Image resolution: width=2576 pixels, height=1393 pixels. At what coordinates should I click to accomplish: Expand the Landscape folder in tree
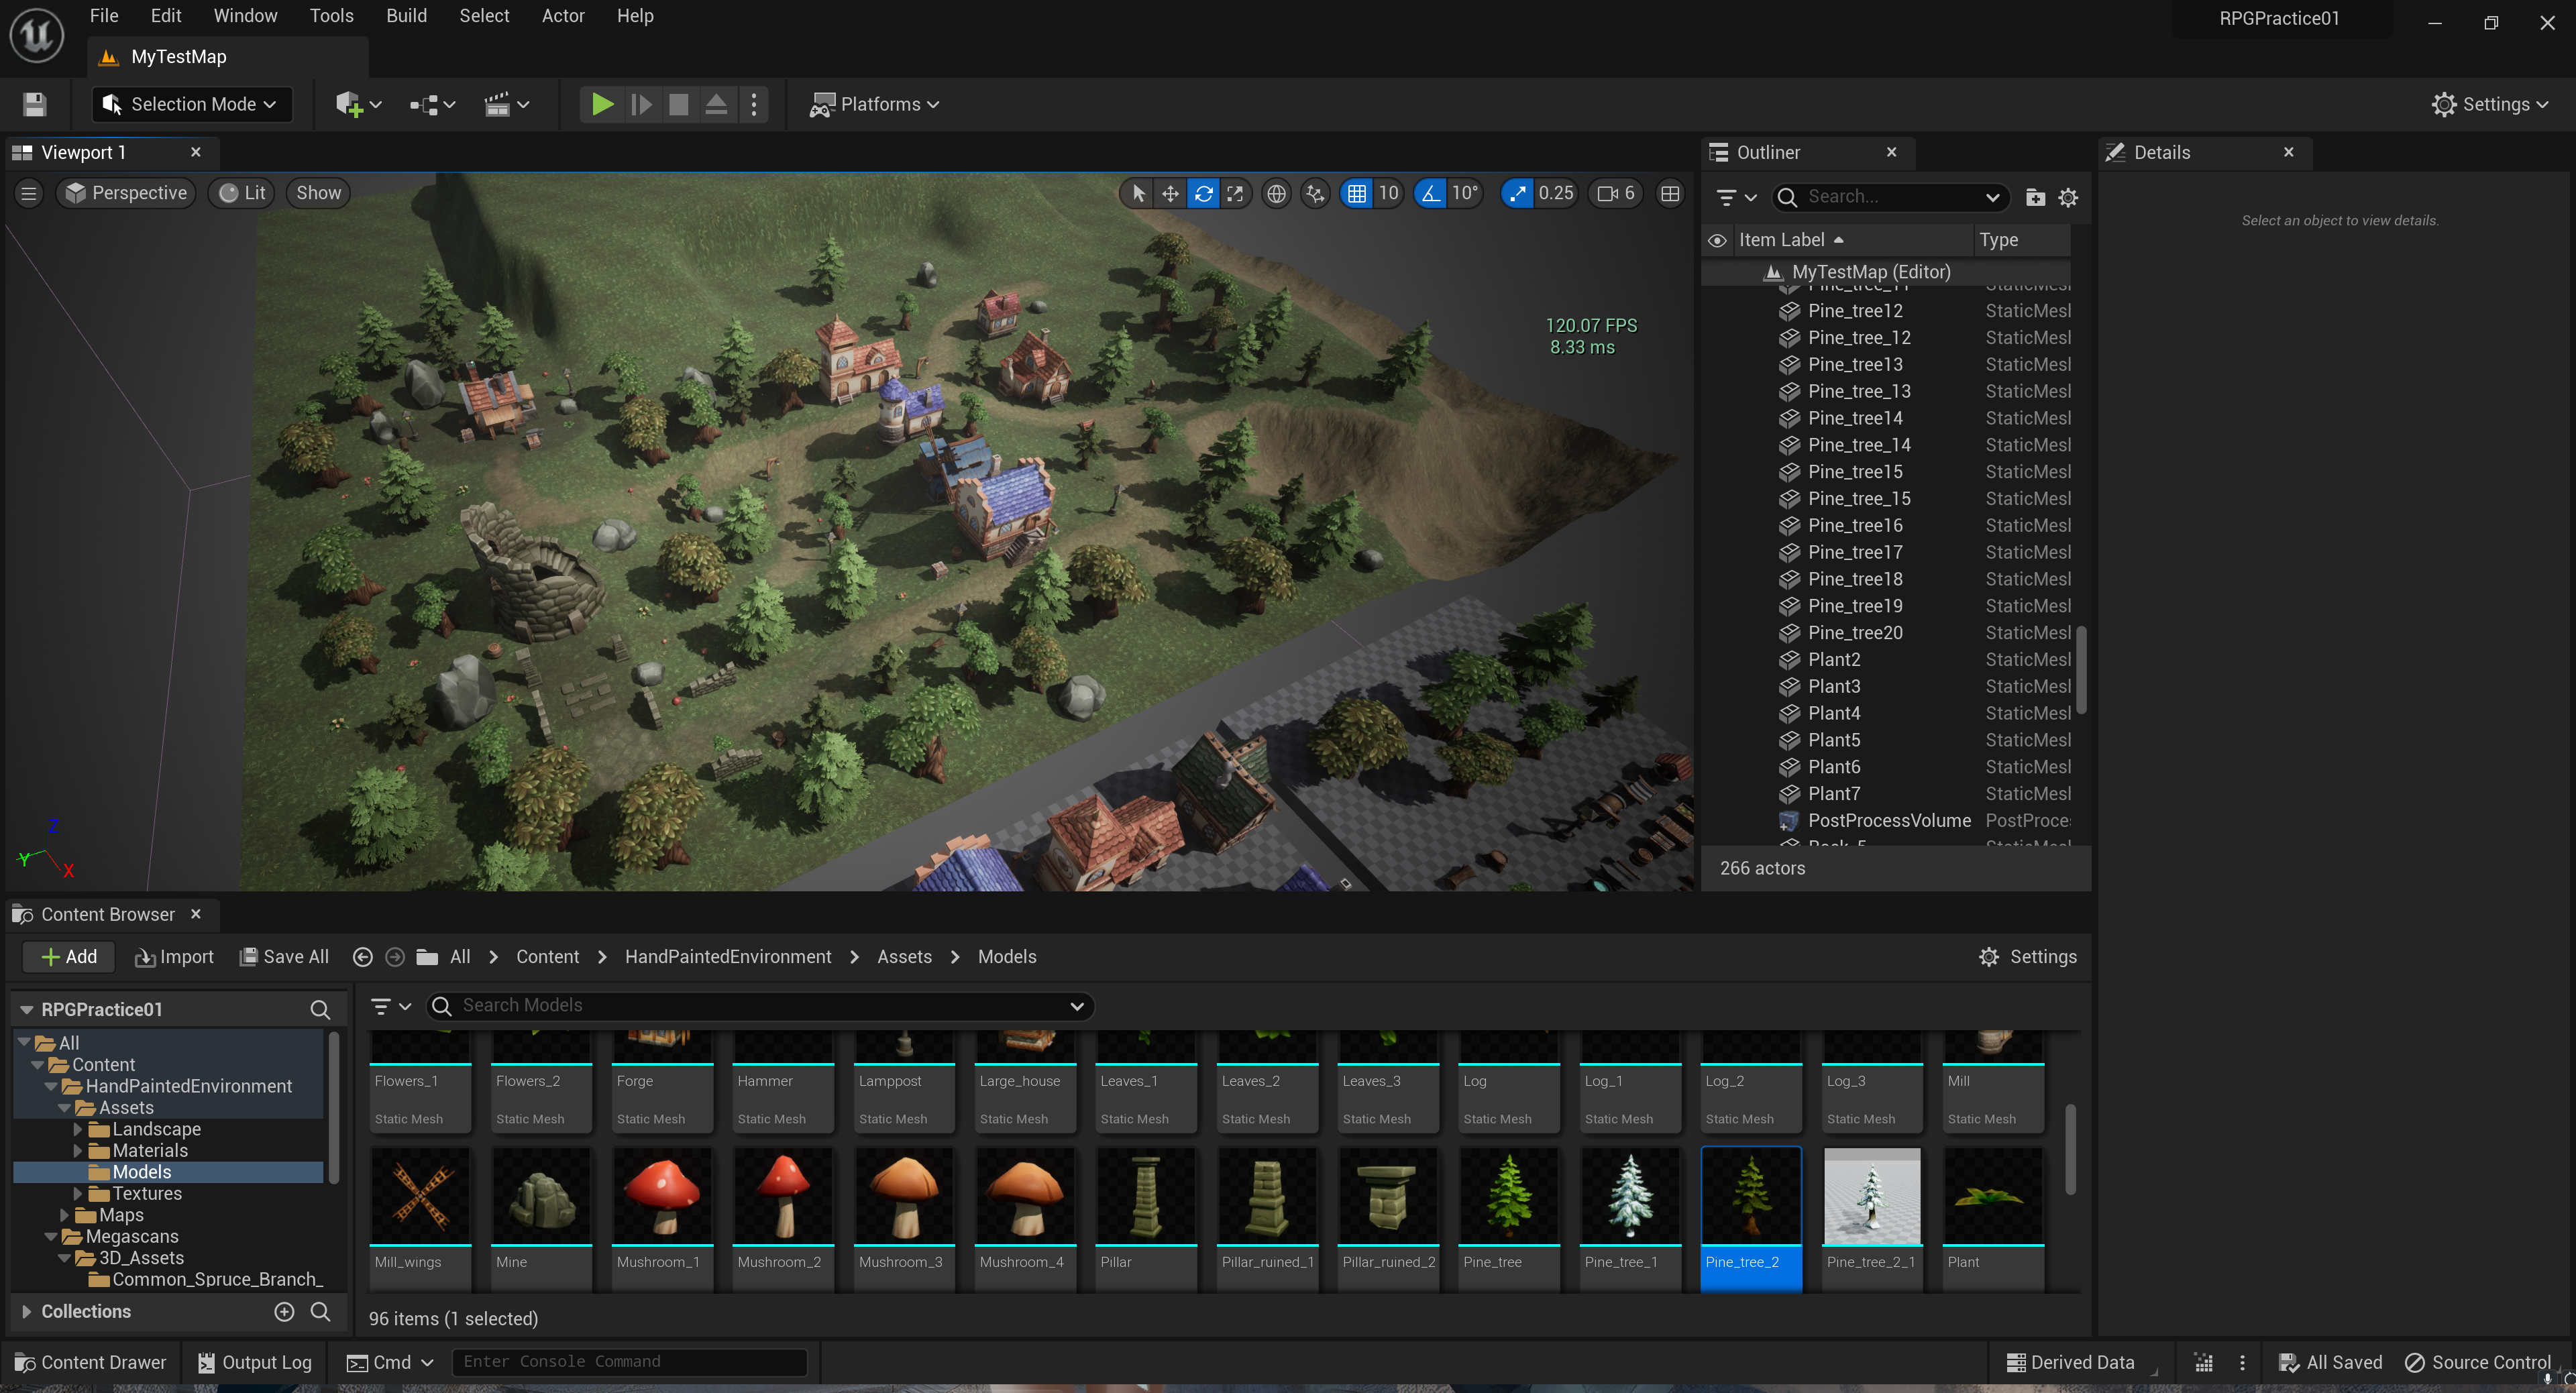click(x=78, y=1129)
